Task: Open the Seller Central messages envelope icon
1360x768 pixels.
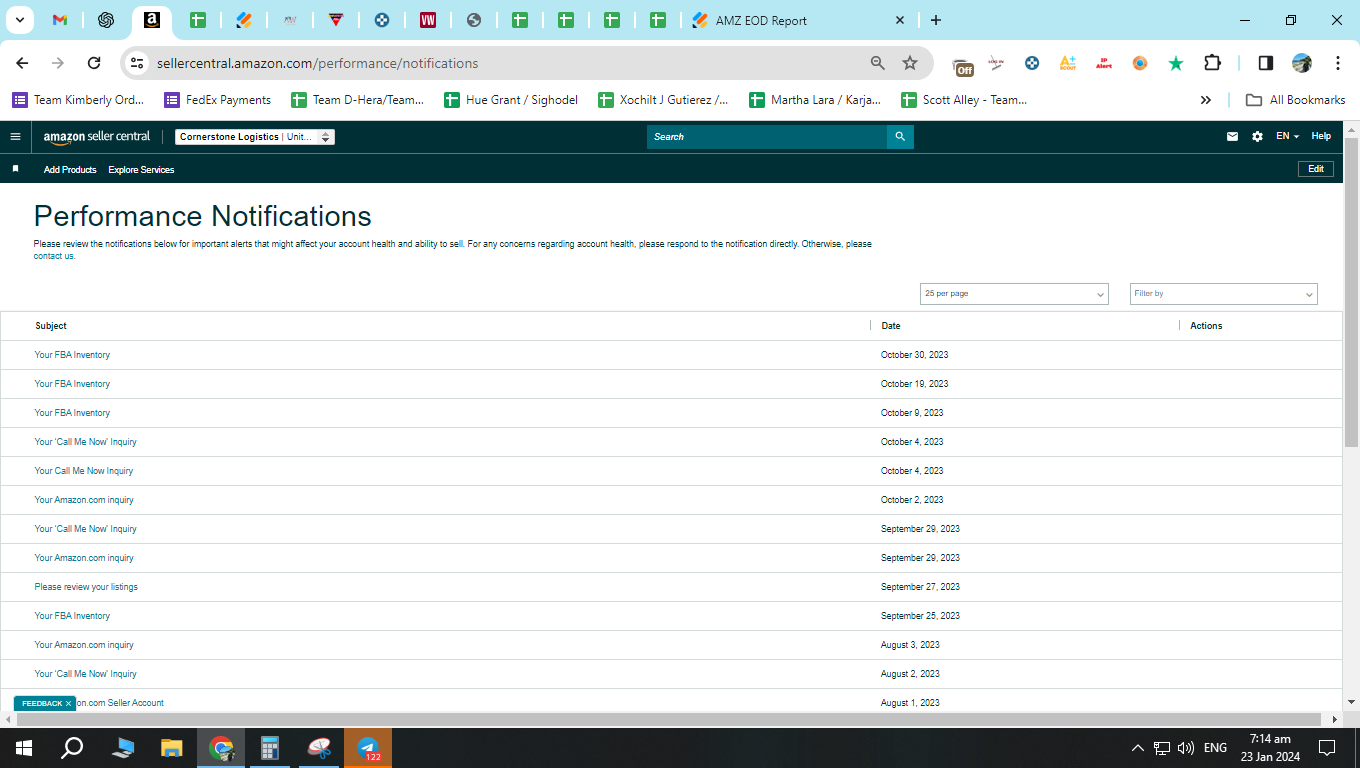Action: coord(1232,137)
